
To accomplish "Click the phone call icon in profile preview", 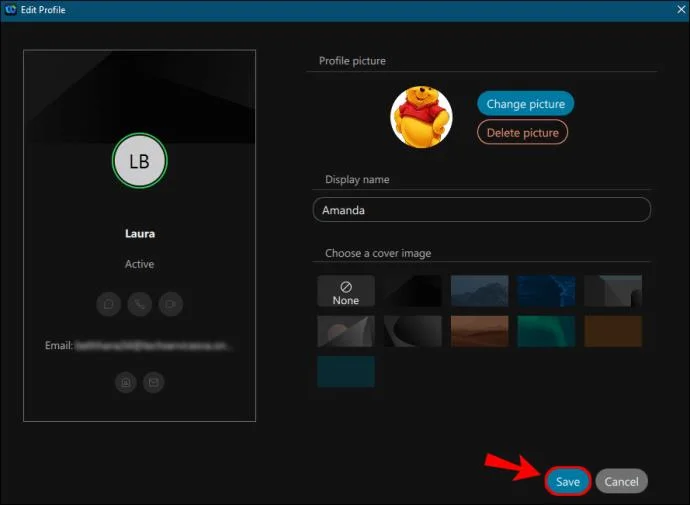I will point(139,304).
